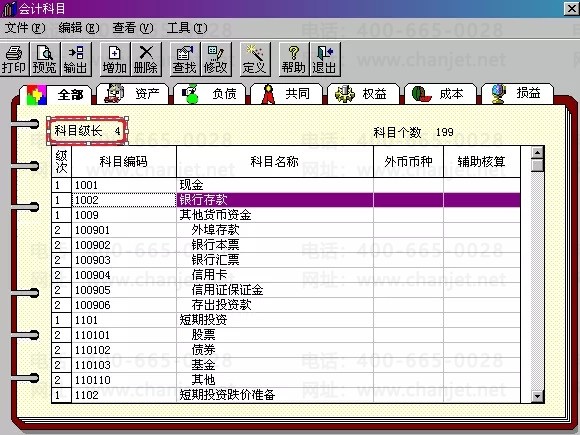Viewport: 580px width, 435px height.
Task: Open the 文件 menu
Action: click(25, 28)
